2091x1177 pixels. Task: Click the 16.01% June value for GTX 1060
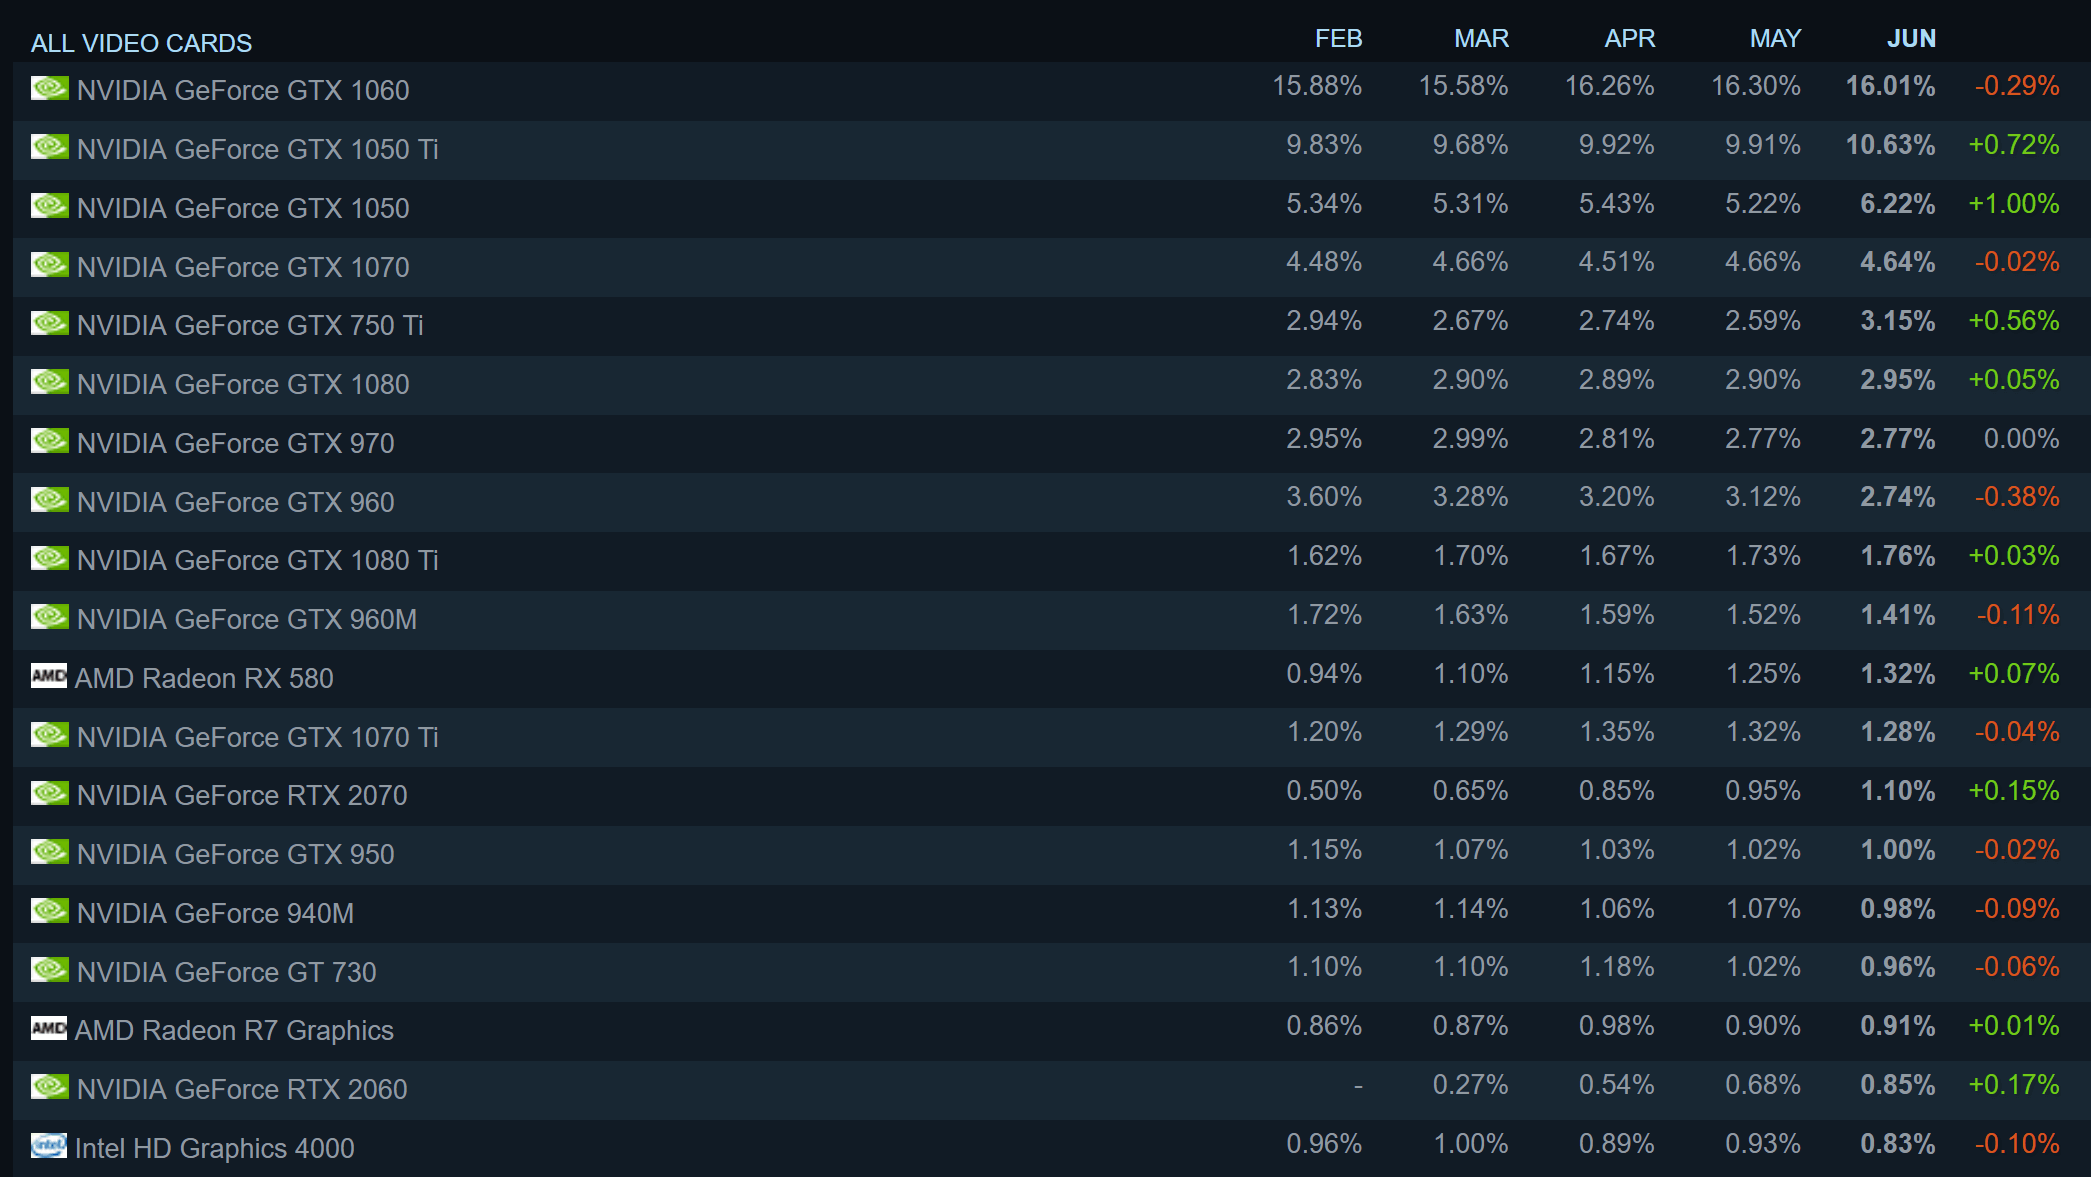tap(1890, 86)
